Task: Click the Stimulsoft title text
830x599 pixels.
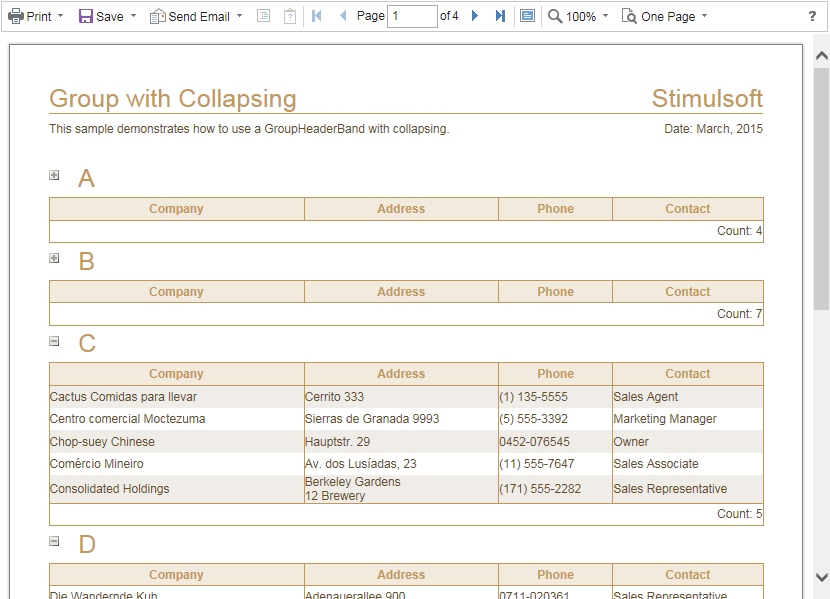Action: tap(707, 98)
